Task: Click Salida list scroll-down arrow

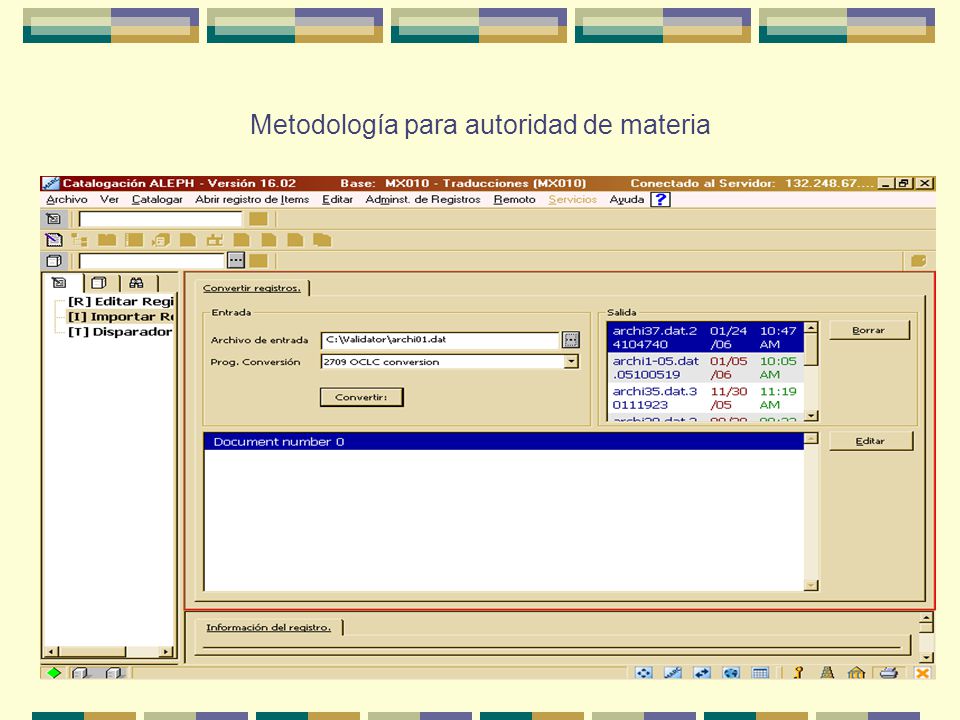Action: click(x=811, y=416)
